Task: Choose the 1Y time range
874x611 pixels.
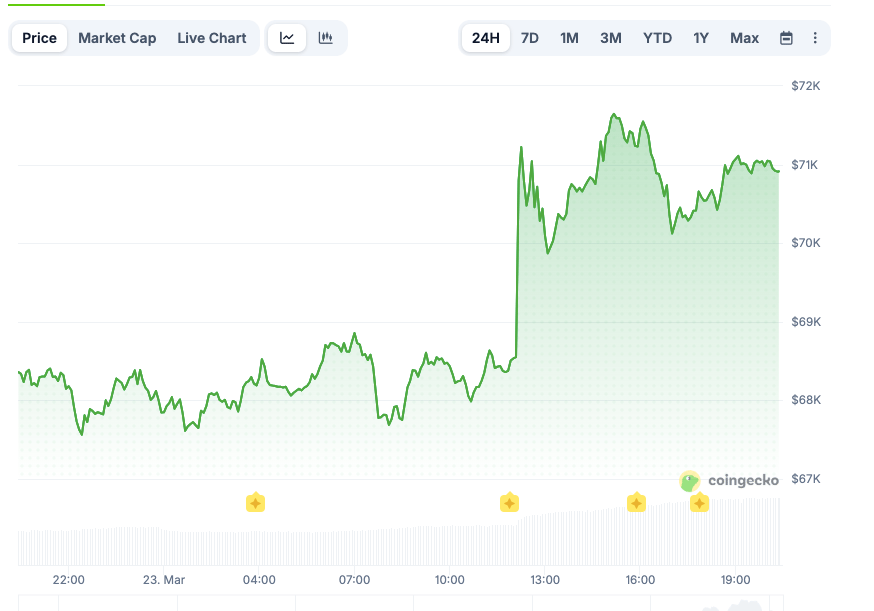Action: [701, 38]
